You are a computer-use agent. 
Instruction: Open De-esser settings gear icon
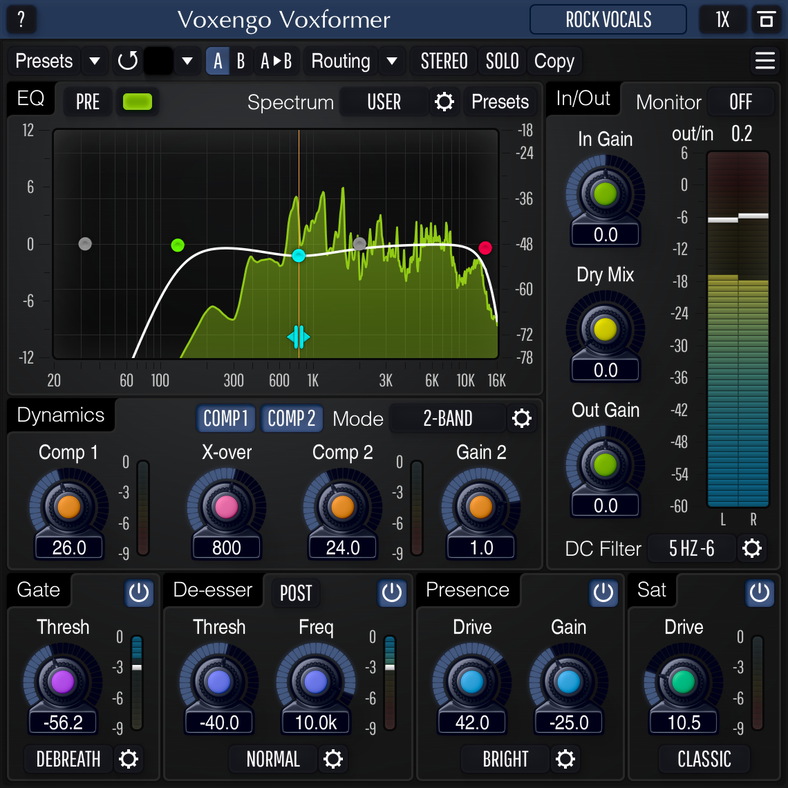(x=334, y=759)
